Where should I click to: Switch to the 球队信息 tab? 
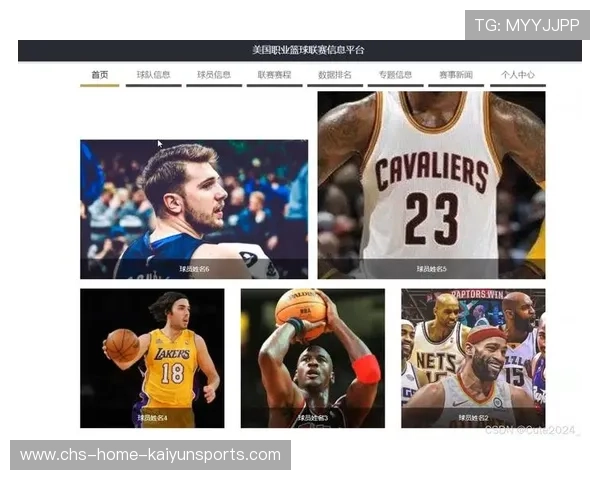[153, 75]
